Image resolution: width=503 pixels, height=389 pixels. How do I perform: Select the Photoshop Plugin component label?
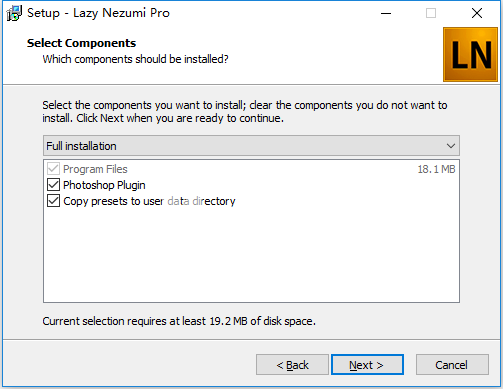(104, 185)
